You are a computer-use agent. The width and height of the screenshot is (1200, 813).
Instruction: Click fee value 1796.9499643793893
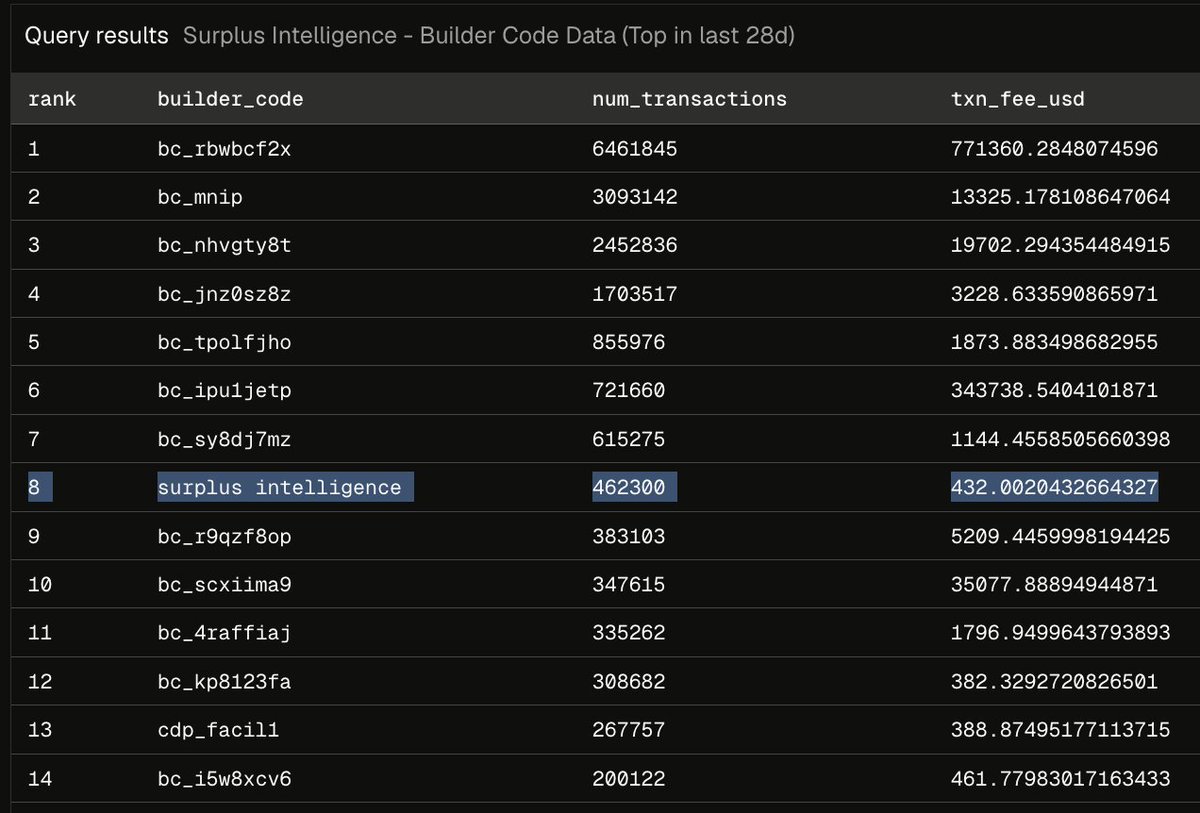tap(1060, 632)
